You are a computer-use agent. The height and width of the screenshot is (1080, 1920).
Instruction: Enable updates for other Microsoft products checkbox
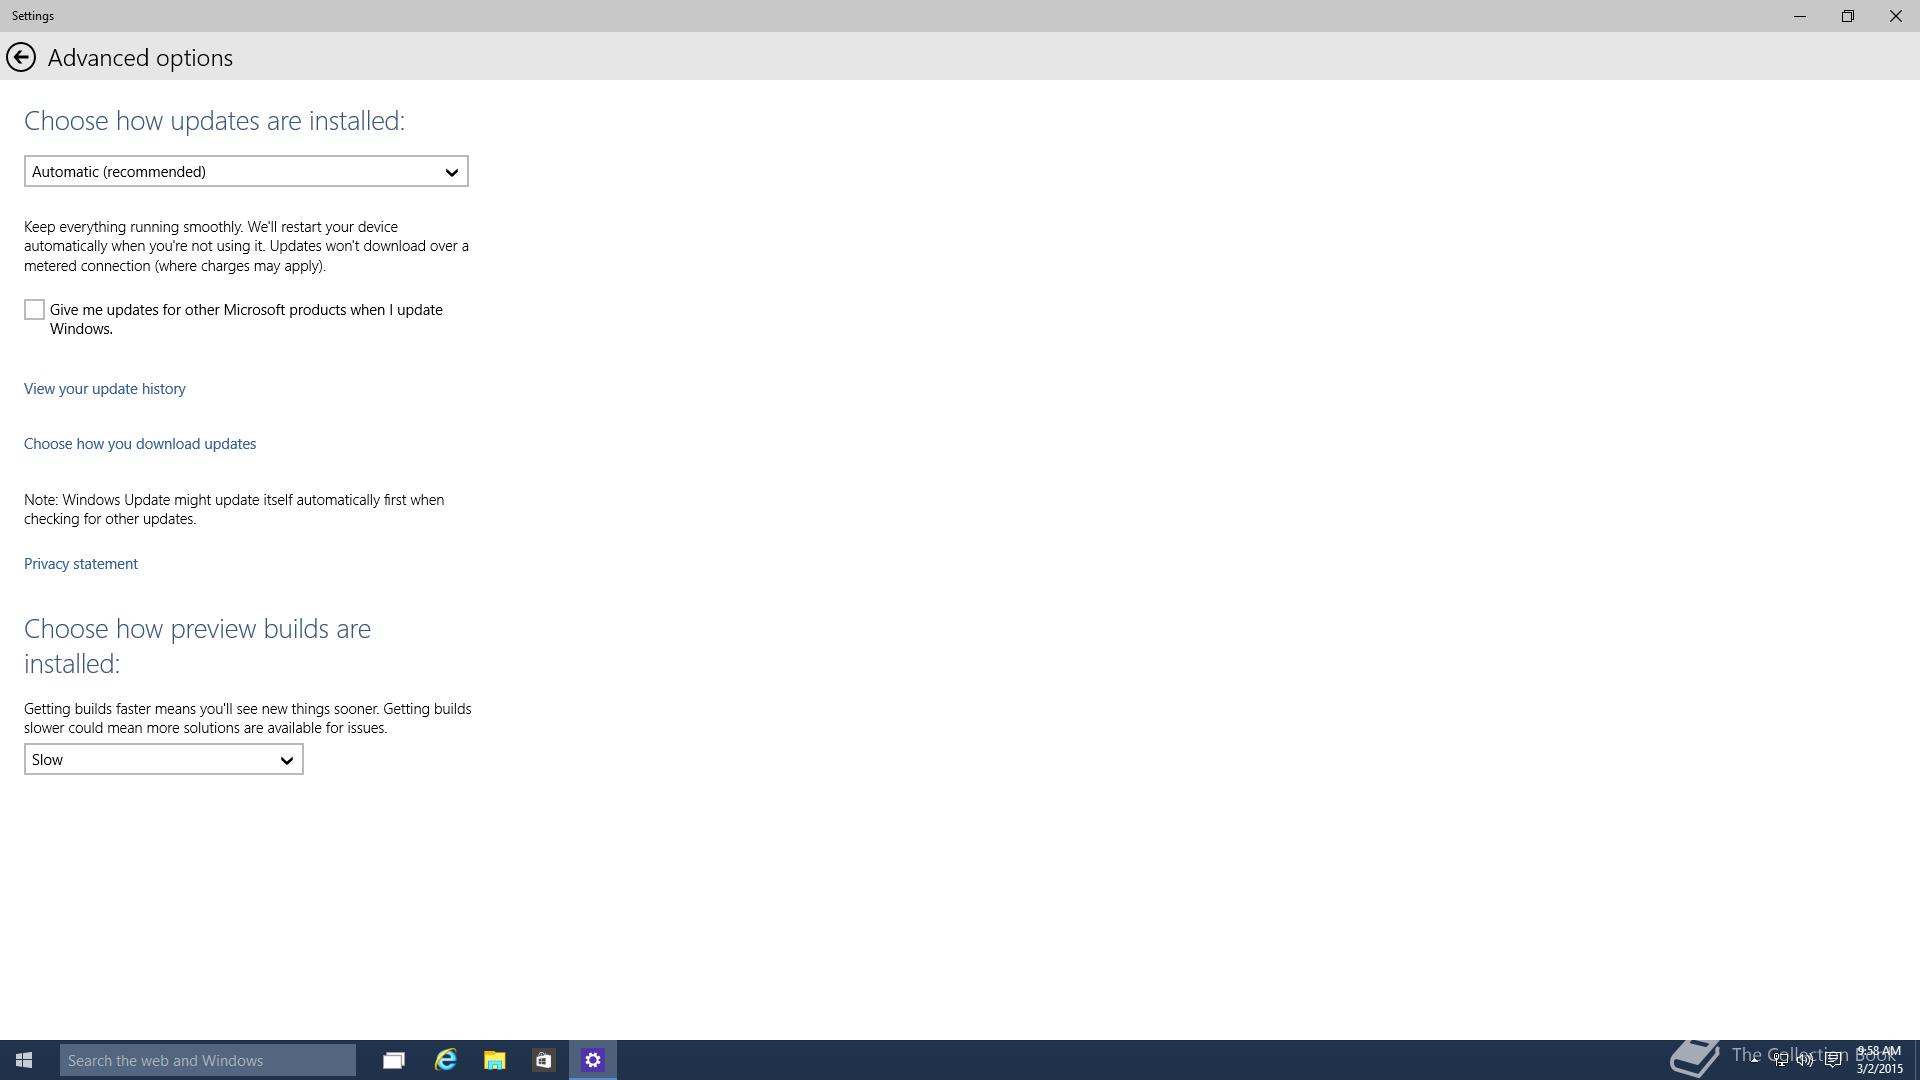35,310
